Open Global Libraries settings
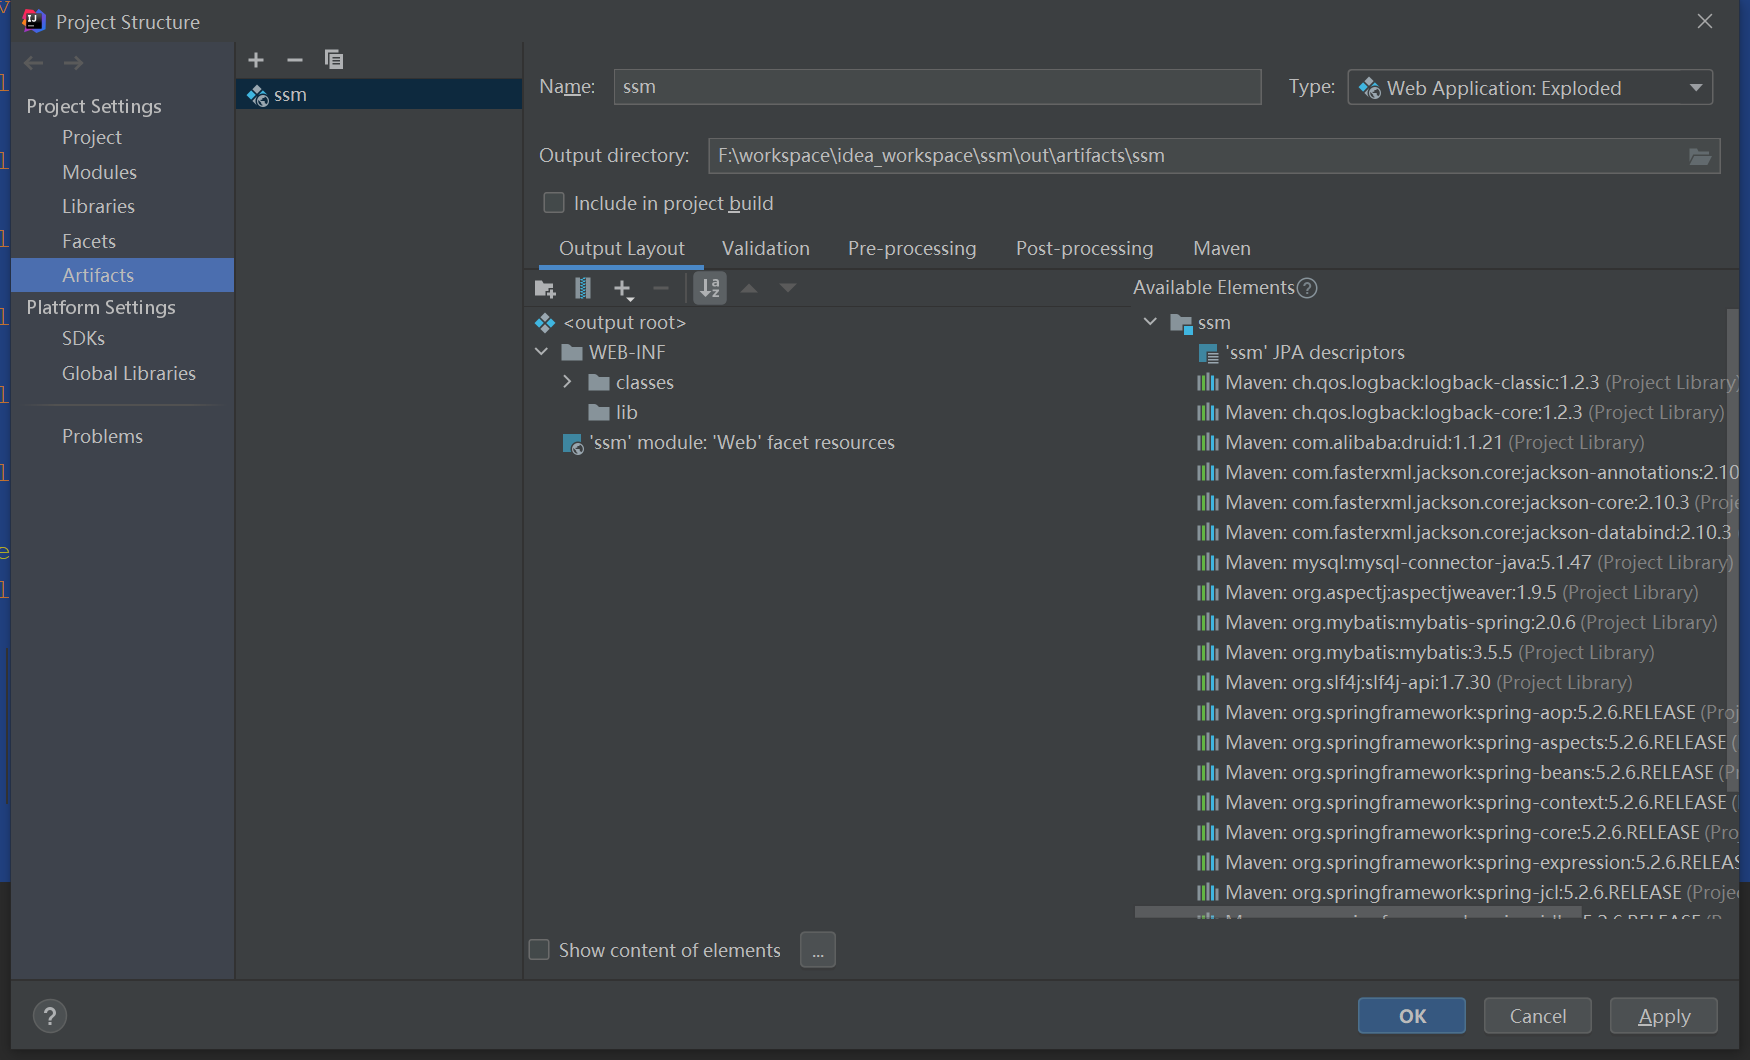The width and height of the screenshot is (1750, 1060). coord(129,373)
